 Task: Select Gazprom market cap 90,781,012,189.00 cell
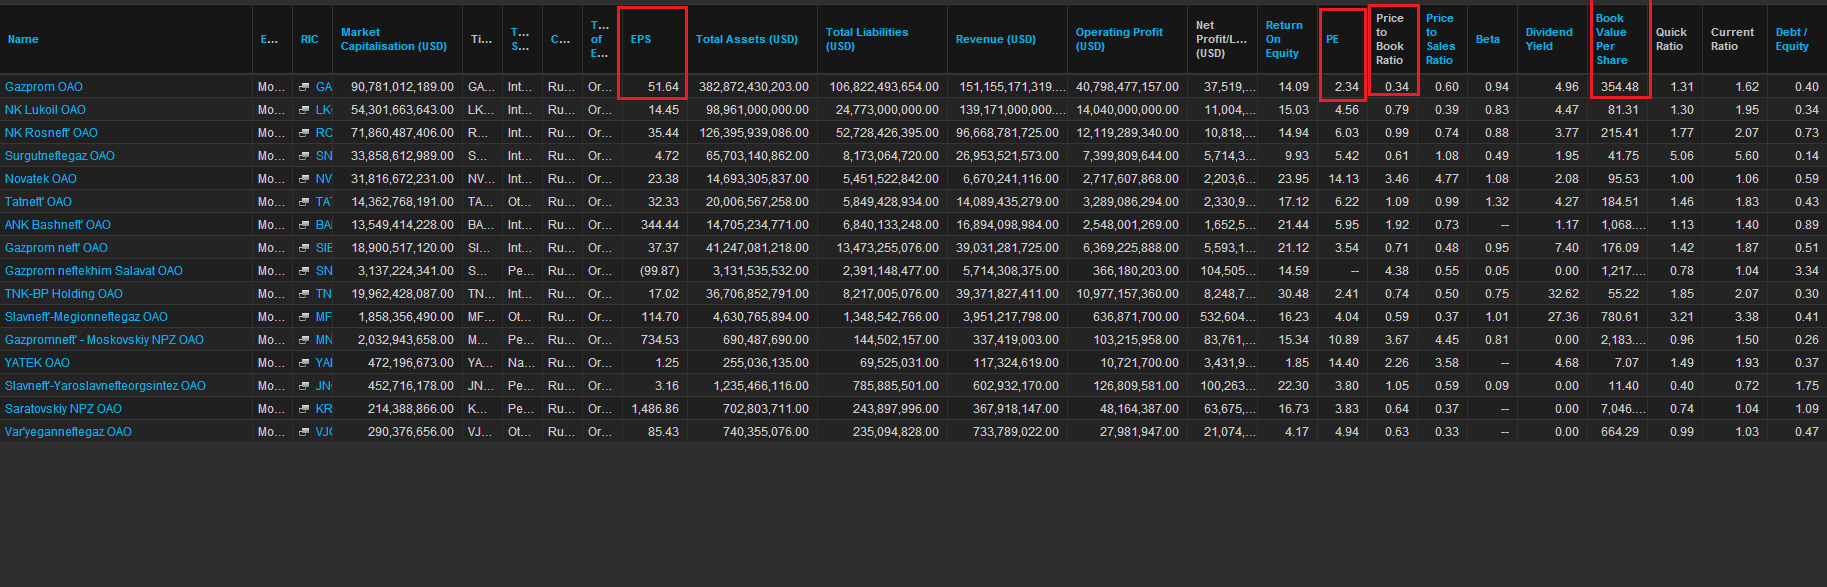pos(402,87)
